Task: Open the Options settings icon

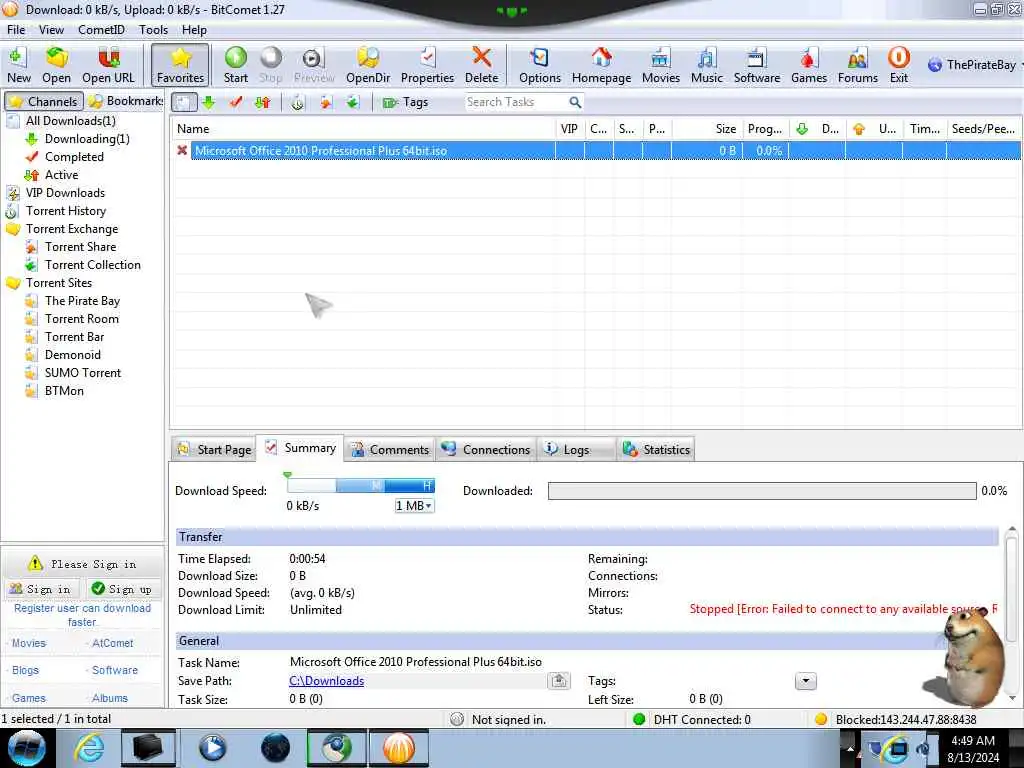Action: [539, 65]
